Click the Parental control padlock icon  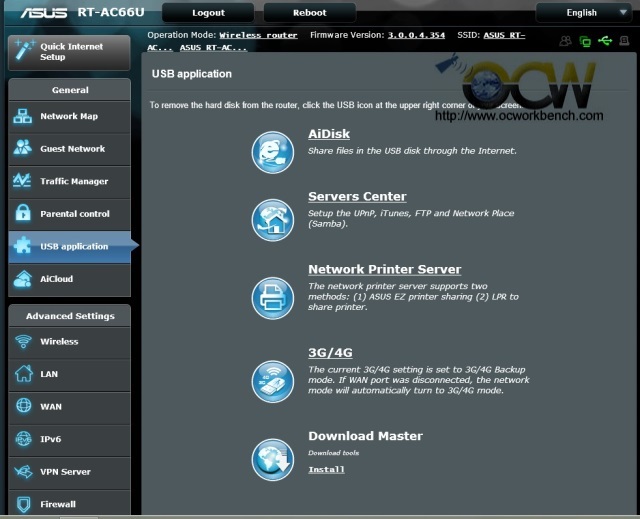click(23, 213)
